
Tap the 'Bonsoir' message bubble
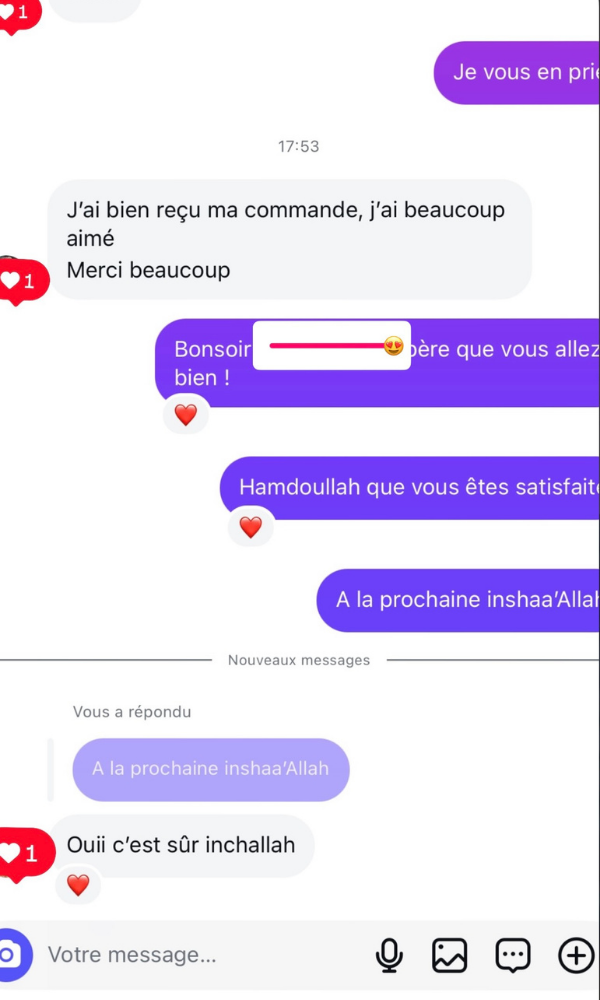(x=377, y=363)
